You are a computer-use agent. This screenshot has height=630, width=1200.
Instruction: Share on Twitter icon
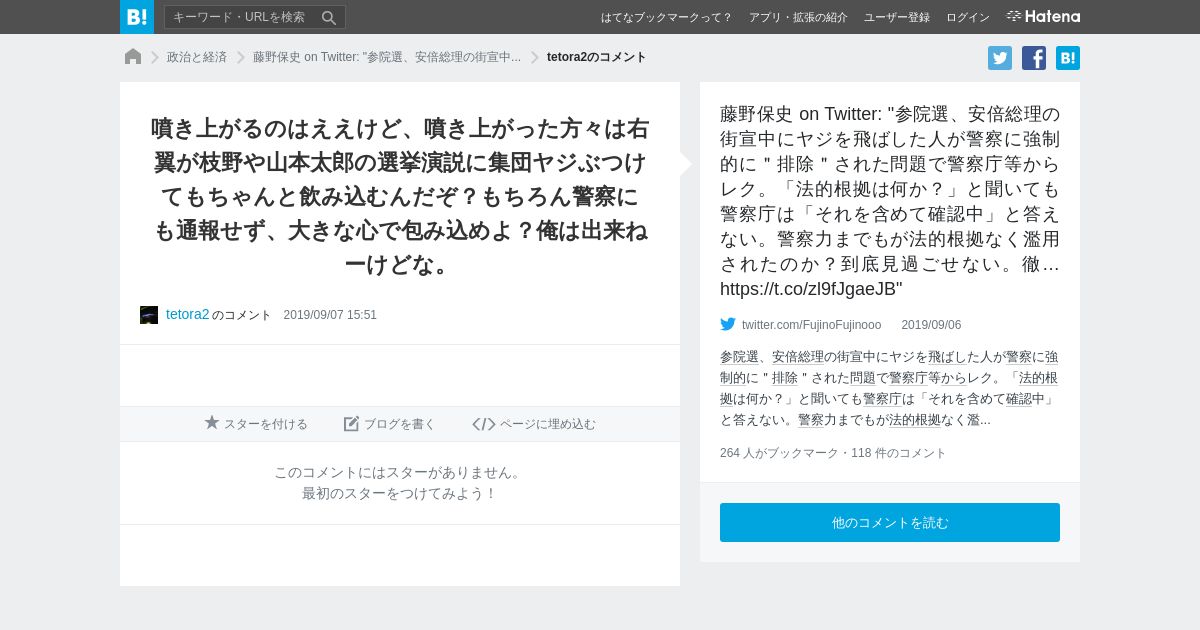coord(1000,58)
